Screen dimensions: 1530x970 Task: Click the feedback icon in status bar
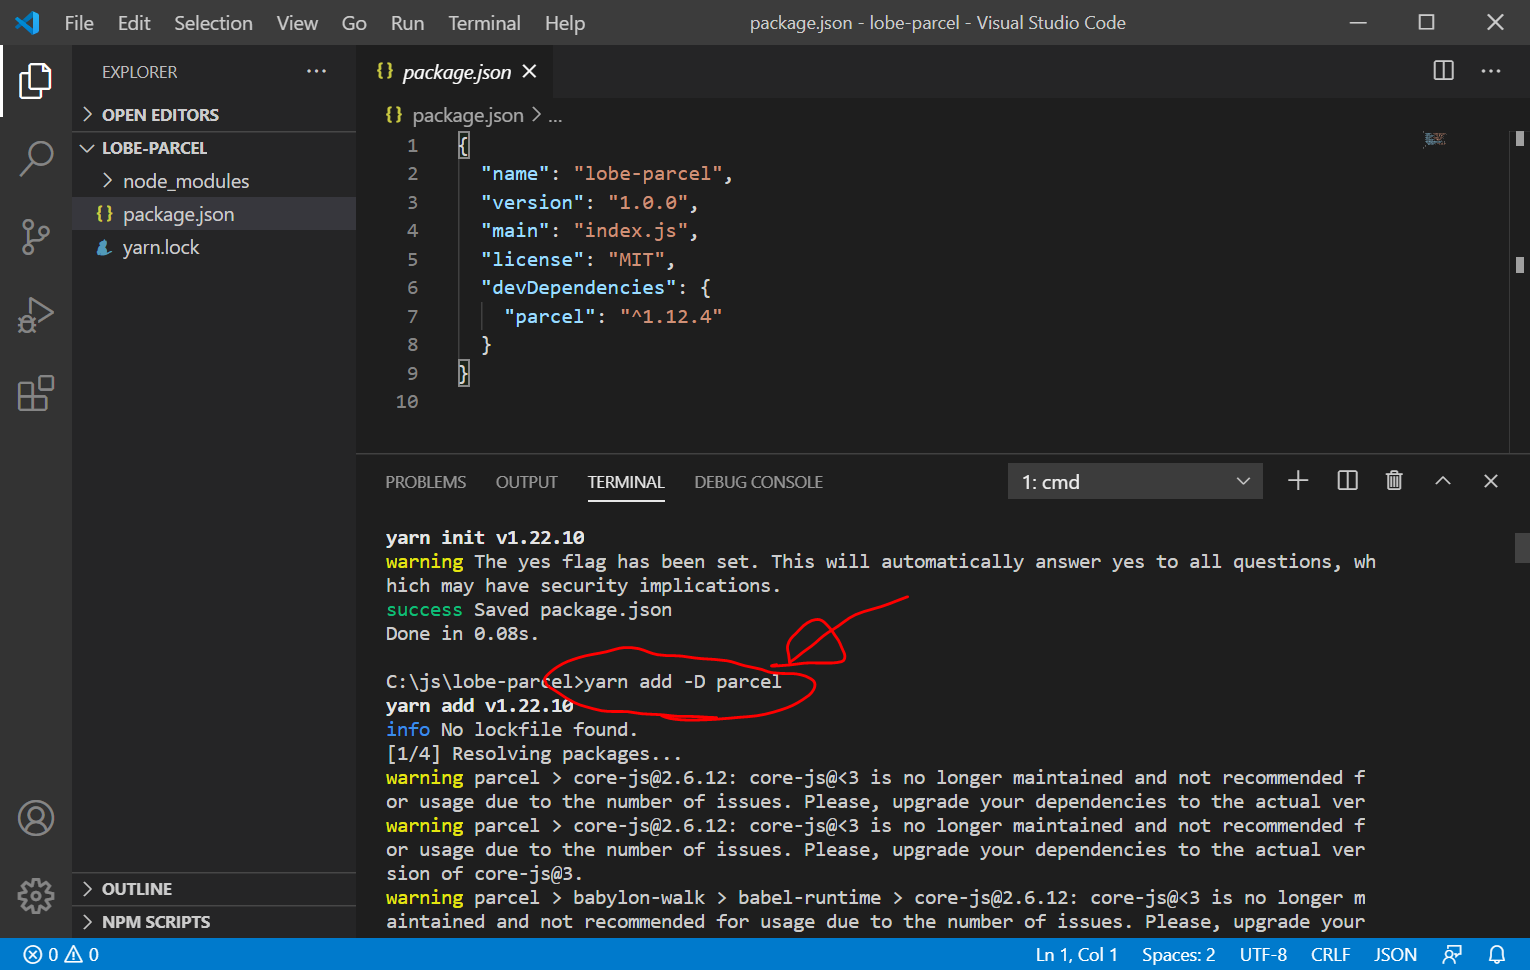pos(1452,954)
